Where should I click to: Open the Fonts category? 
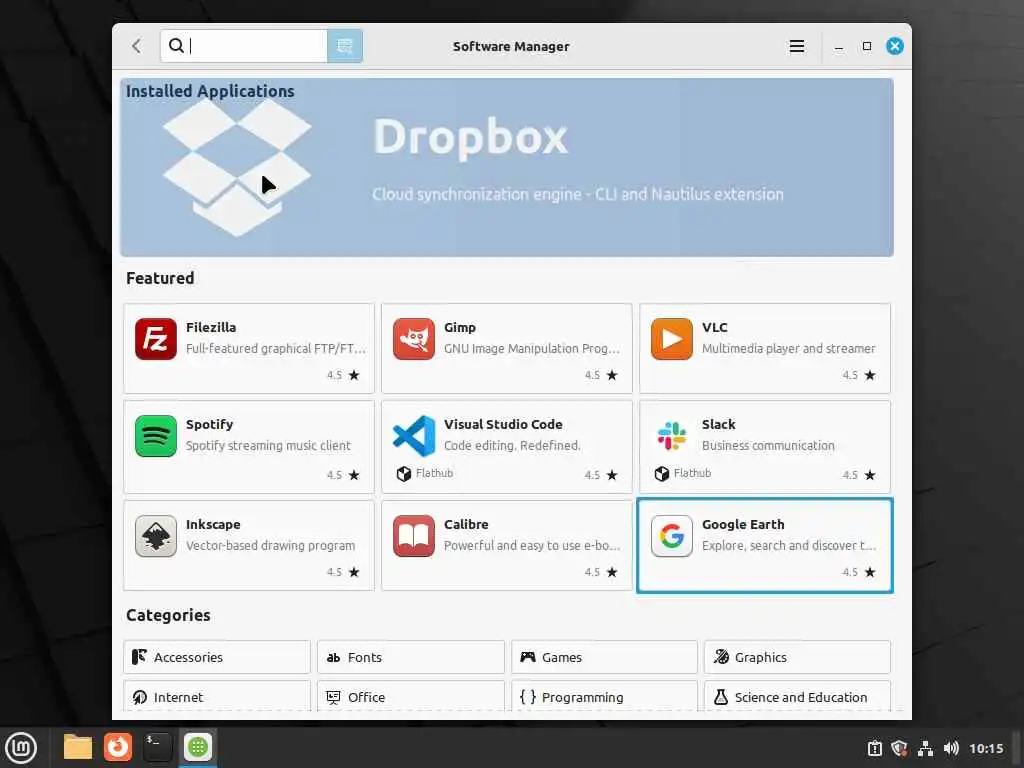click(411, 657)
